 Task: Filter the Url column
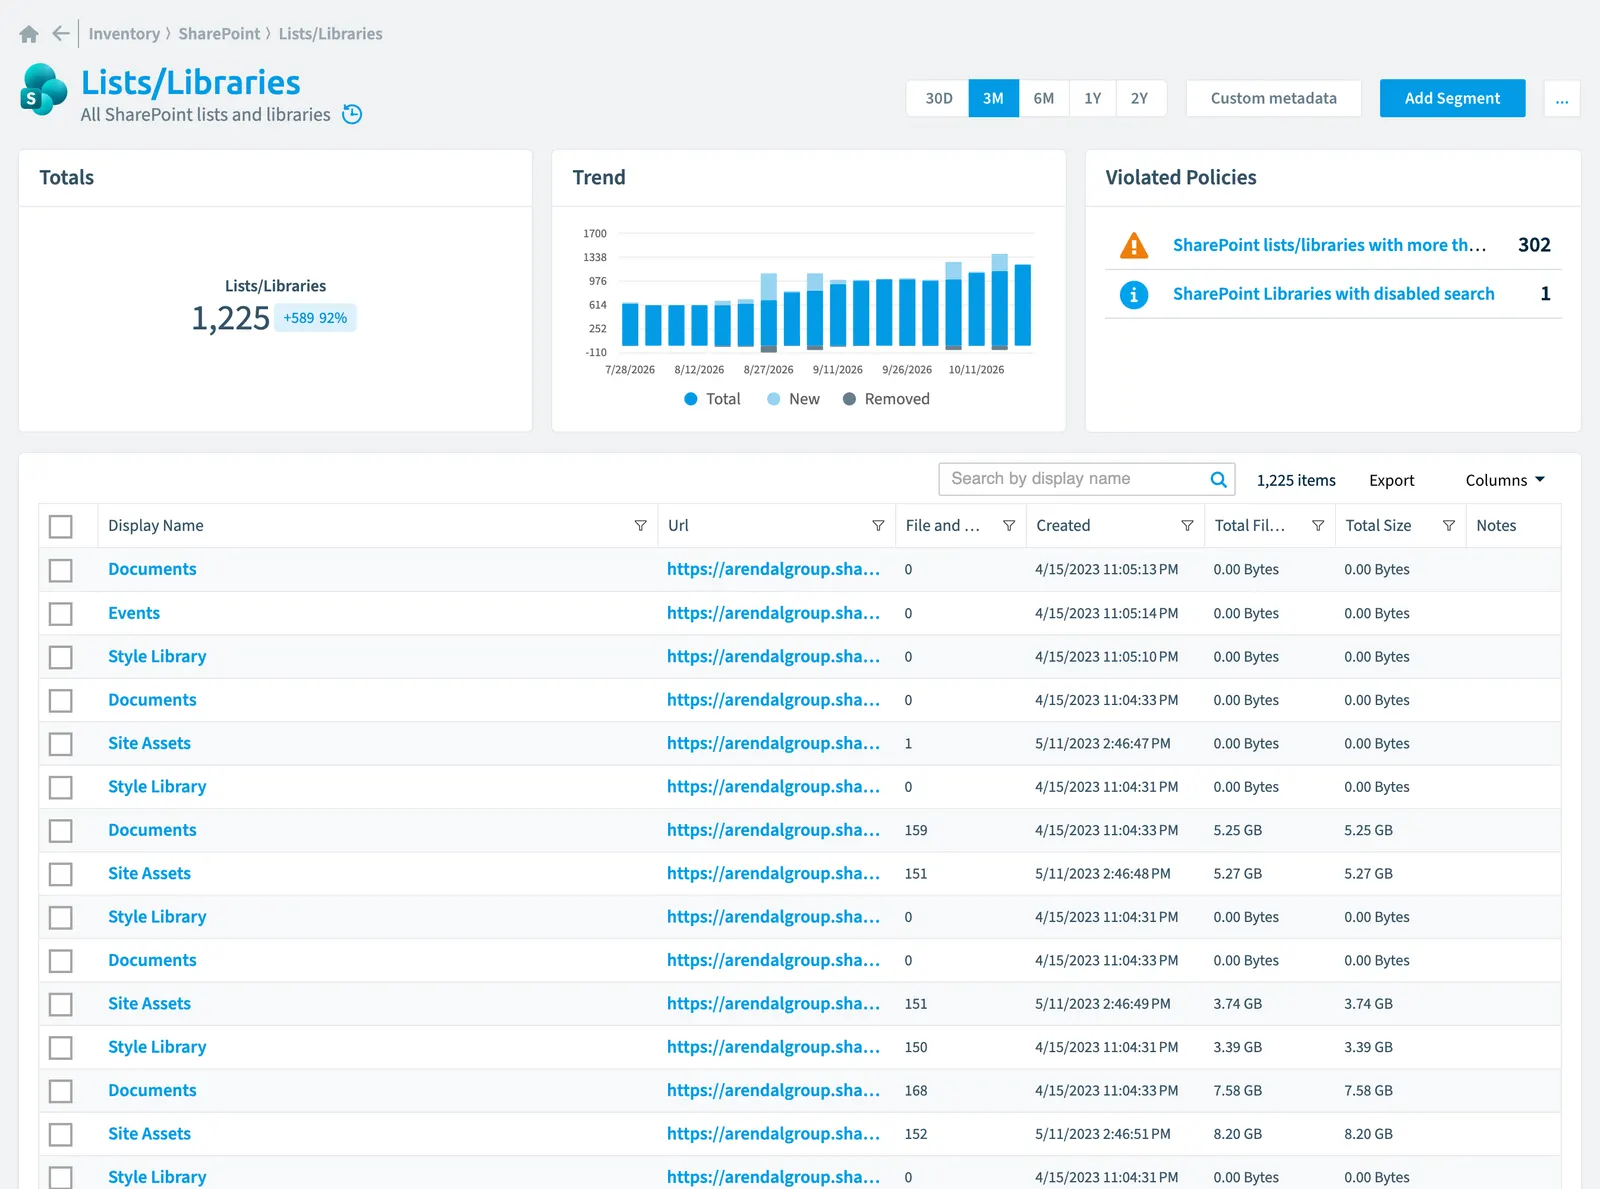878,526
